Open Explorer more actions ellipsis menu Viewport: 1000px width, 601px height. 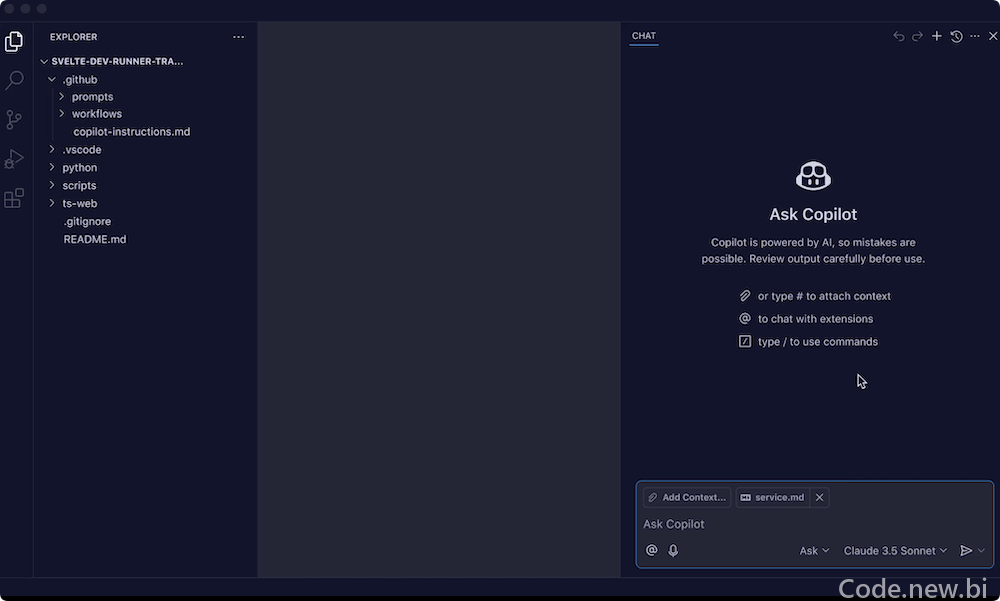[239, 37]
